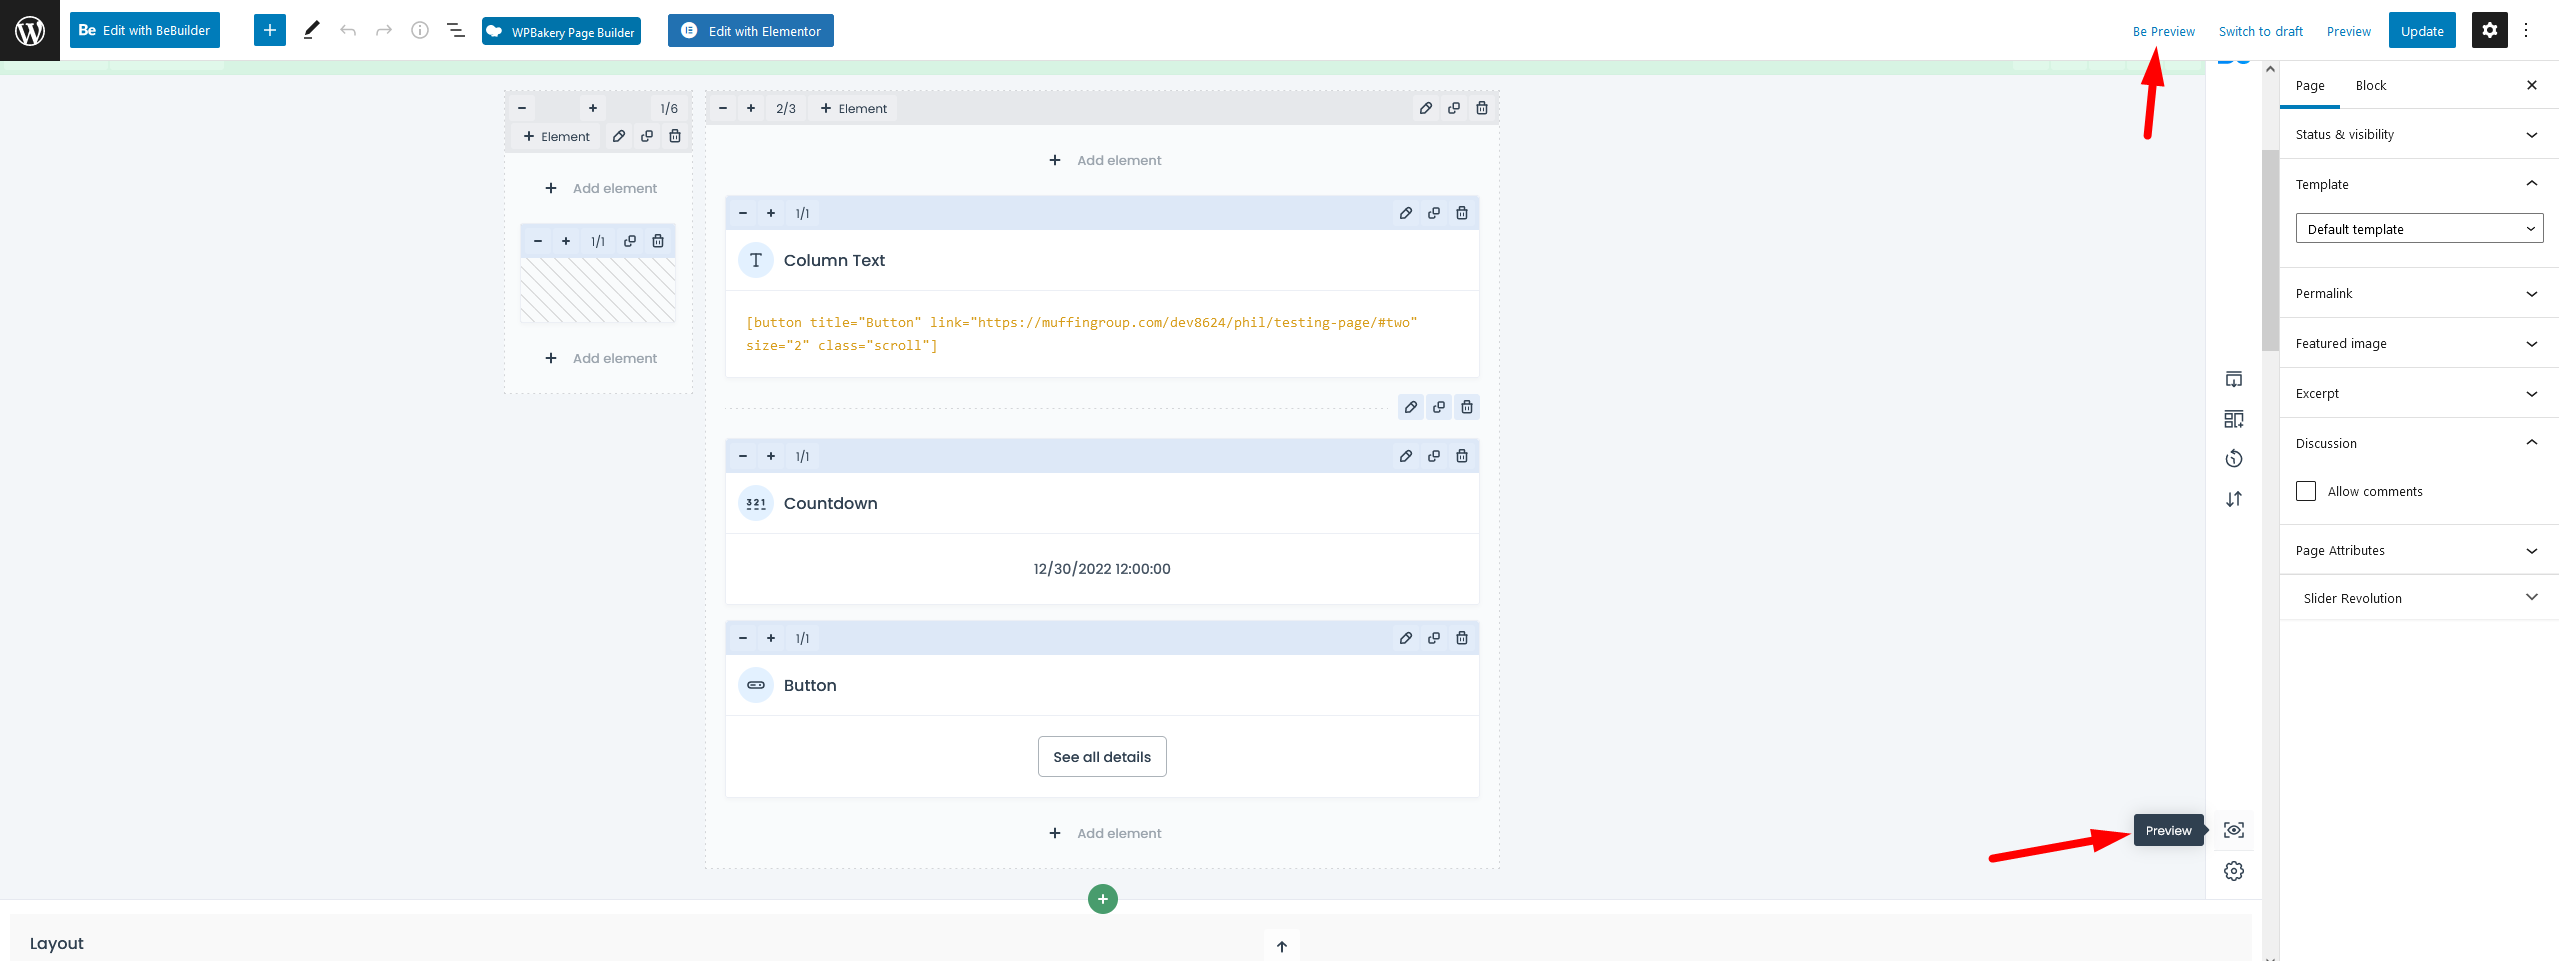Viewport: 2559px width, 961px height.
Task: Click Add element at top of 2/3 wrap
Action: 1105,160
